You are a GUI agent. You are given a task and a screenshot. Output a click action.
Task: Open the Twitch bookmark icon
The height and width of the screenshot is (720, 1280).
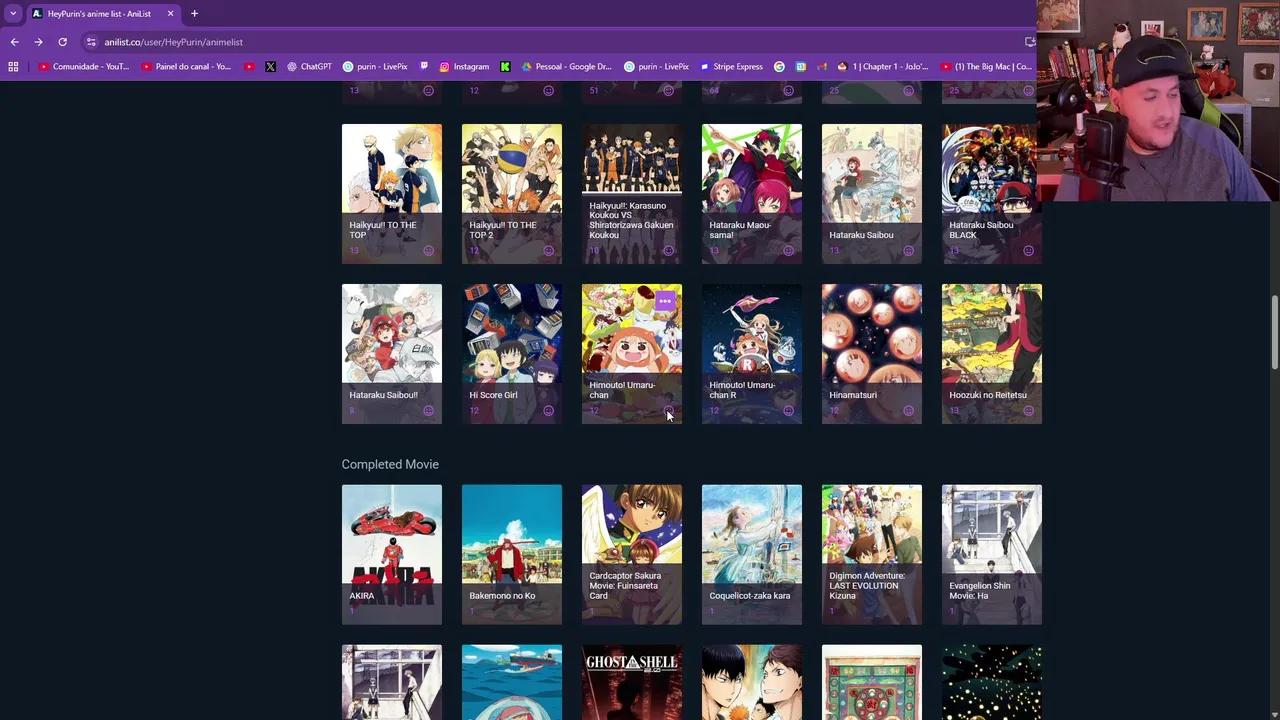point(424,67)
